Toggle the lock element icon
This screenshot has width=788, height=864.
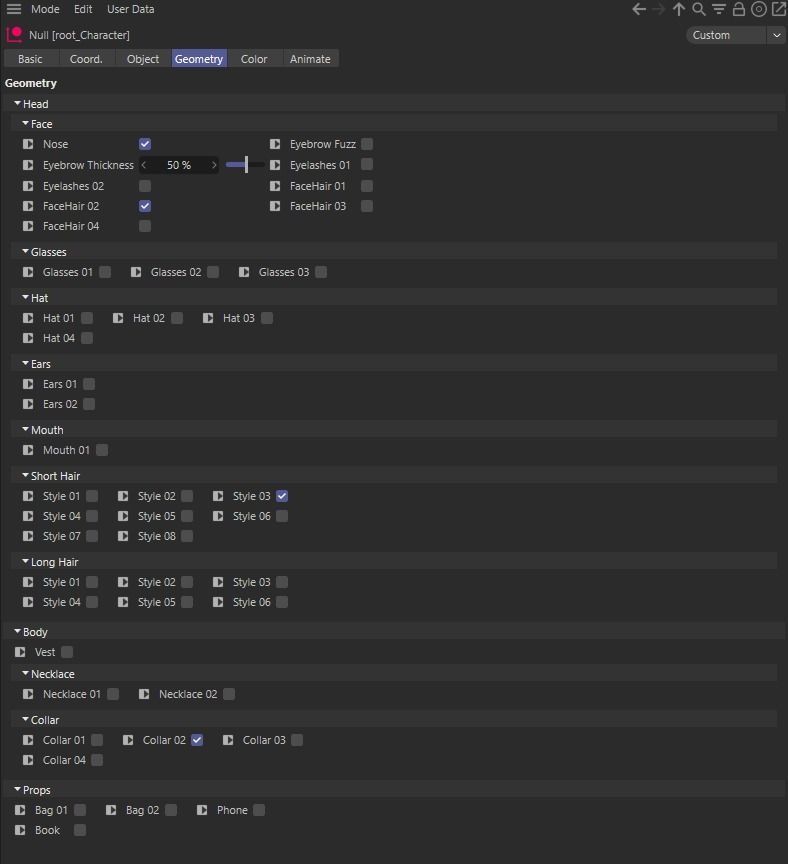pyautogui.click(x=738, y=9)
